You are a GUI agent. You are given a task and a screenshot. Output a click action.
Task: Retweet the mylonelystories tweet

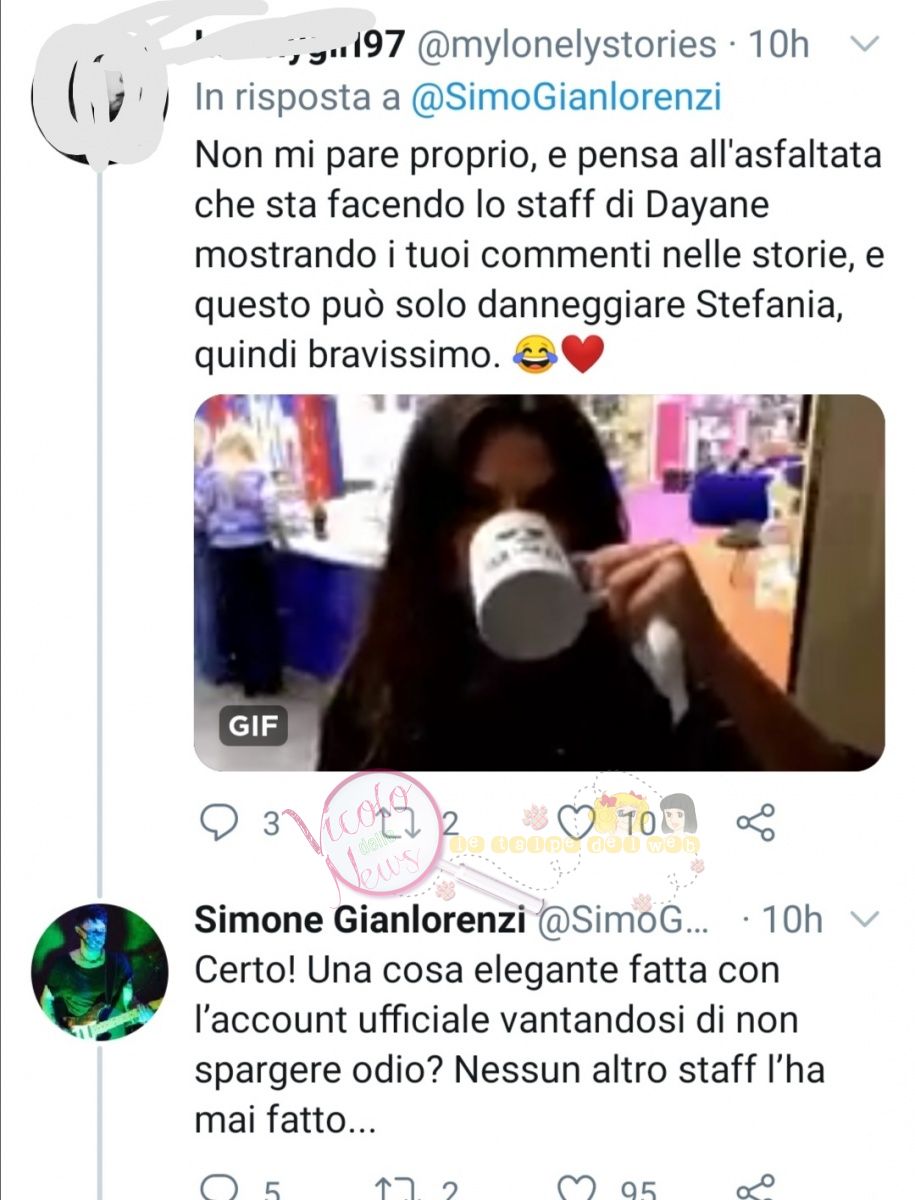[x=400, y=822]
